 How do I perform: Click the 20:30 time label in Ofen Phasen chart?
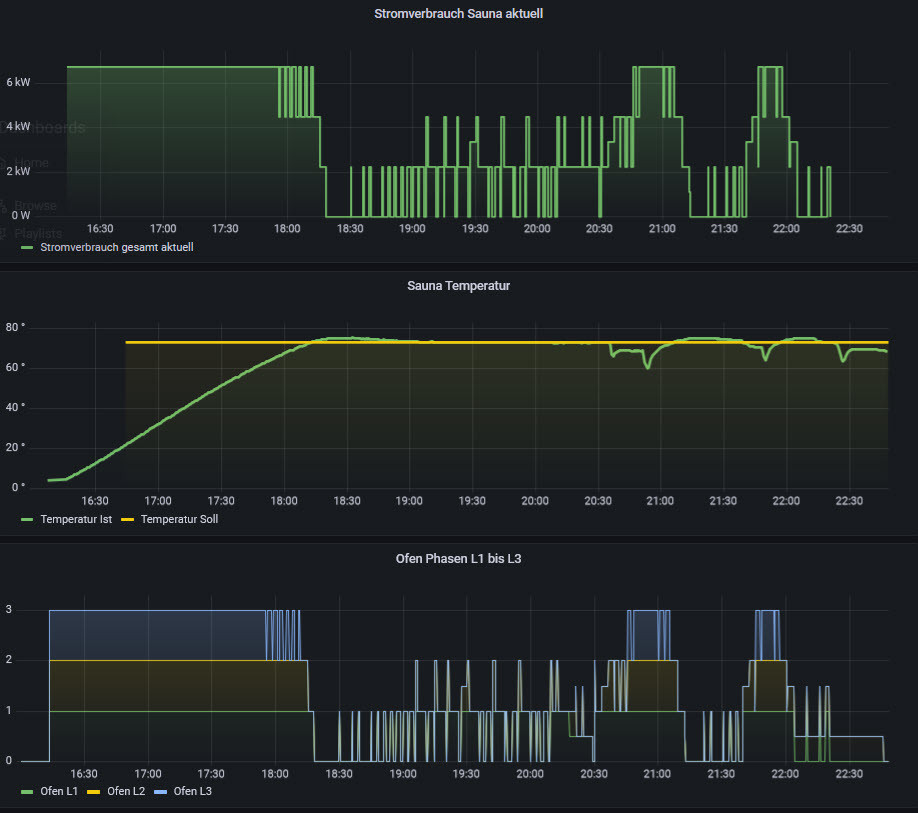pos(594,774)
